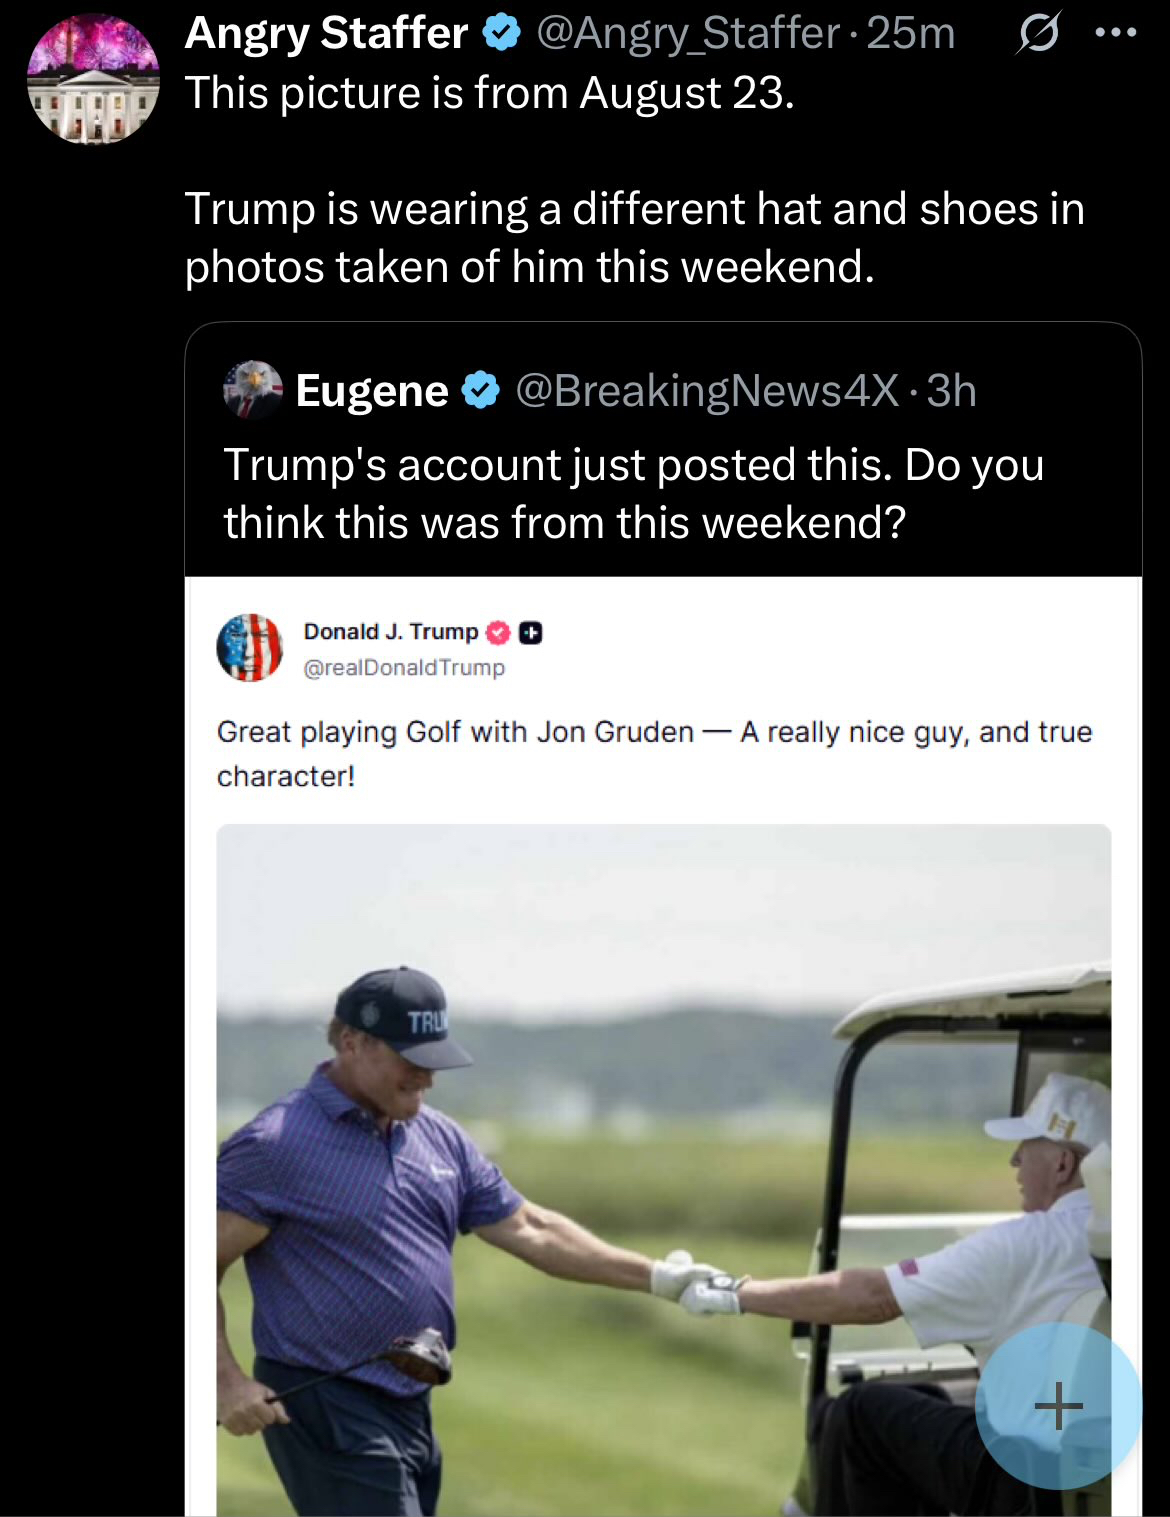The image size is (1170, 1517).
Task: Open the Eugene display name
Action: (371, 390)
